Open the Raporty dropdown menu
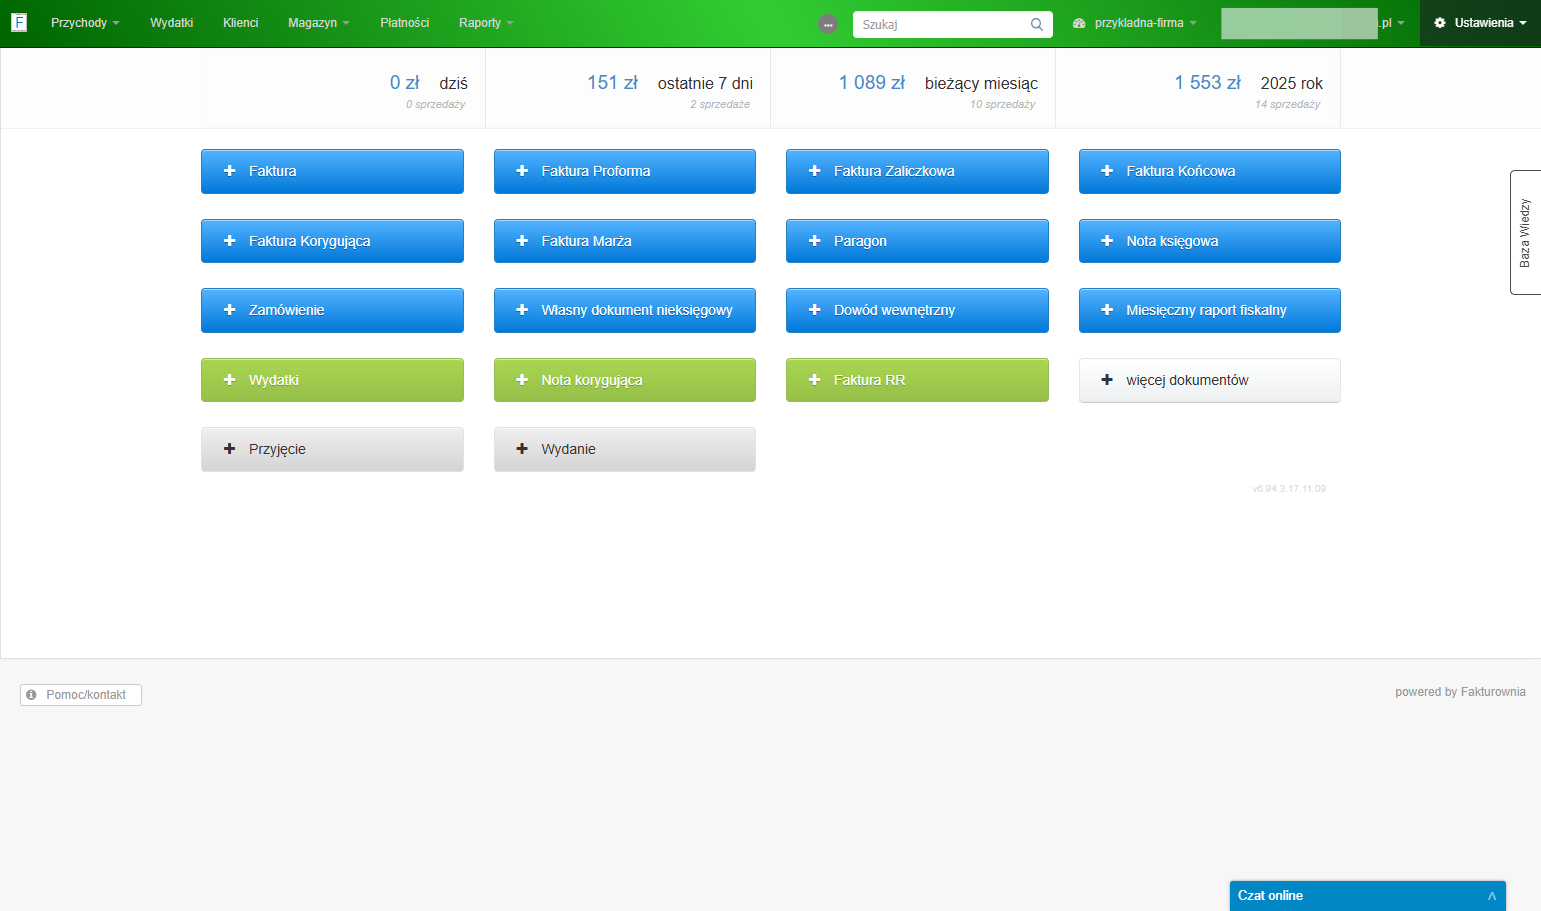1541x911 pixels. [486, 23]
